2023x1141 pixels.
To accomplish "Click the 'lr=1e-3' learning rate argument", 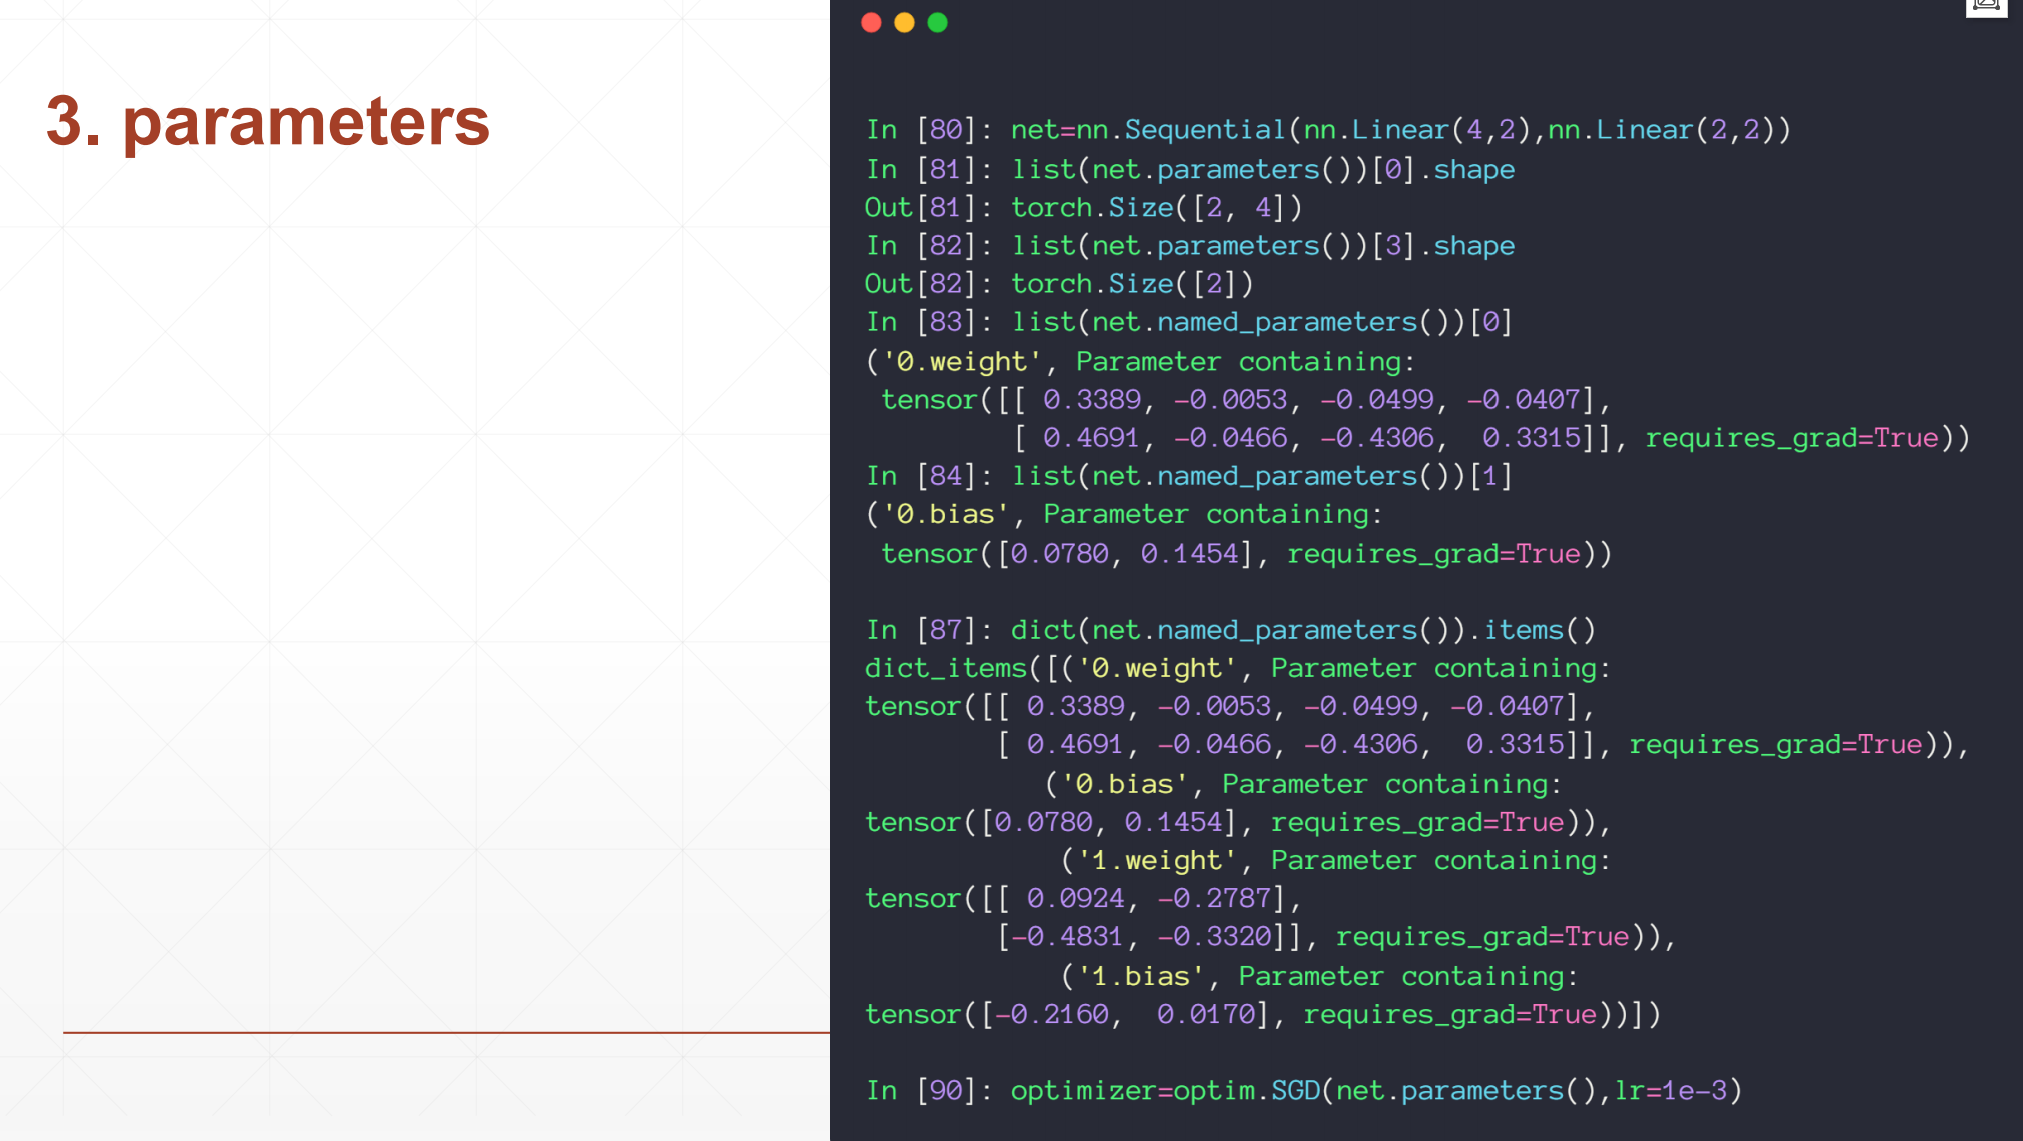I will [x=1670, y=1091].
